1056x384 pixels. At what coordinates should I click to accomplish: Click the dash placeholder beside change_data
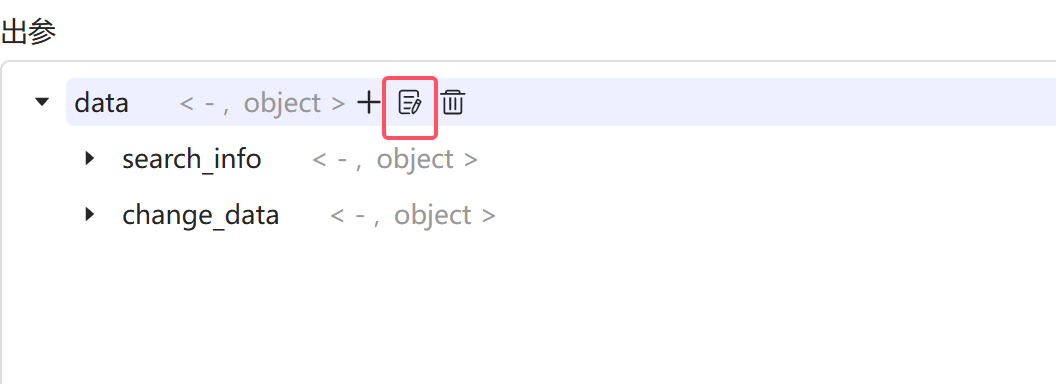[359, 216]
